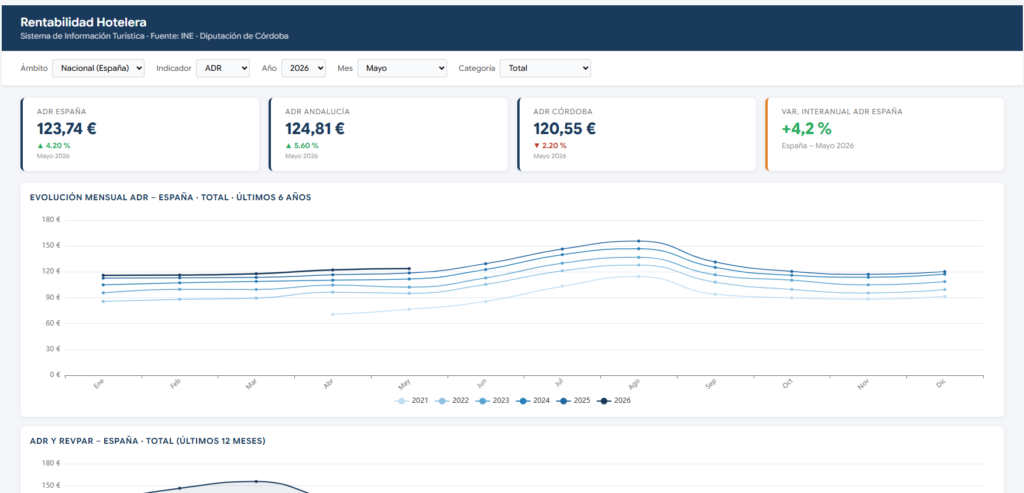Open the Categoría dropdown showing Total
Image resolution: width=1024 pixels, height=493 pixels.
545,68
